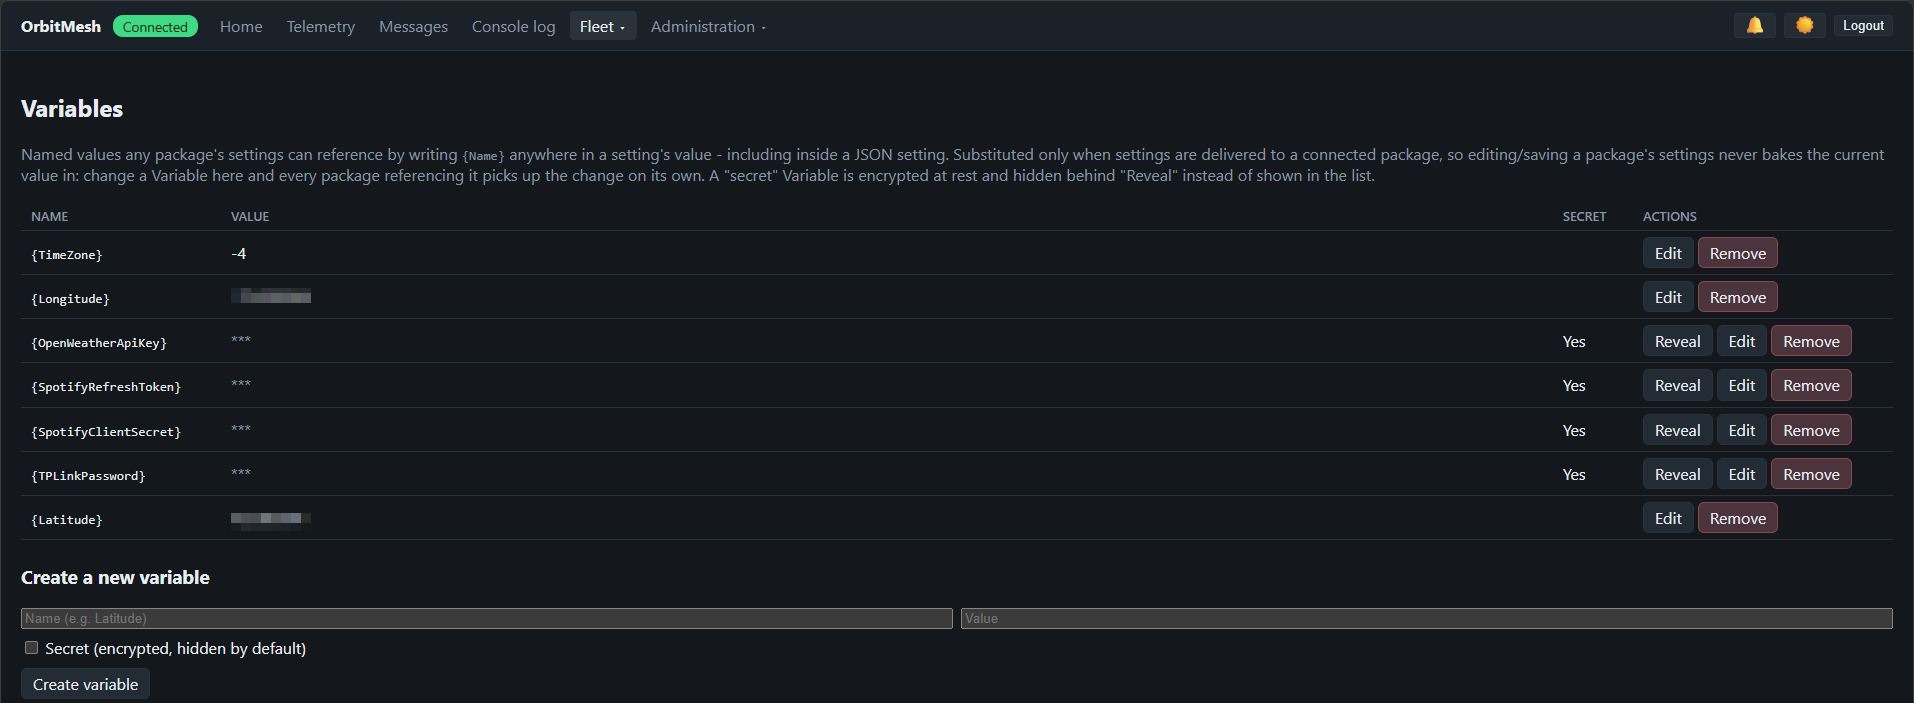This screenshot has height=703, width=1914.
Task: Select the {TPLinkPassword} name cell
Action: 88,476
